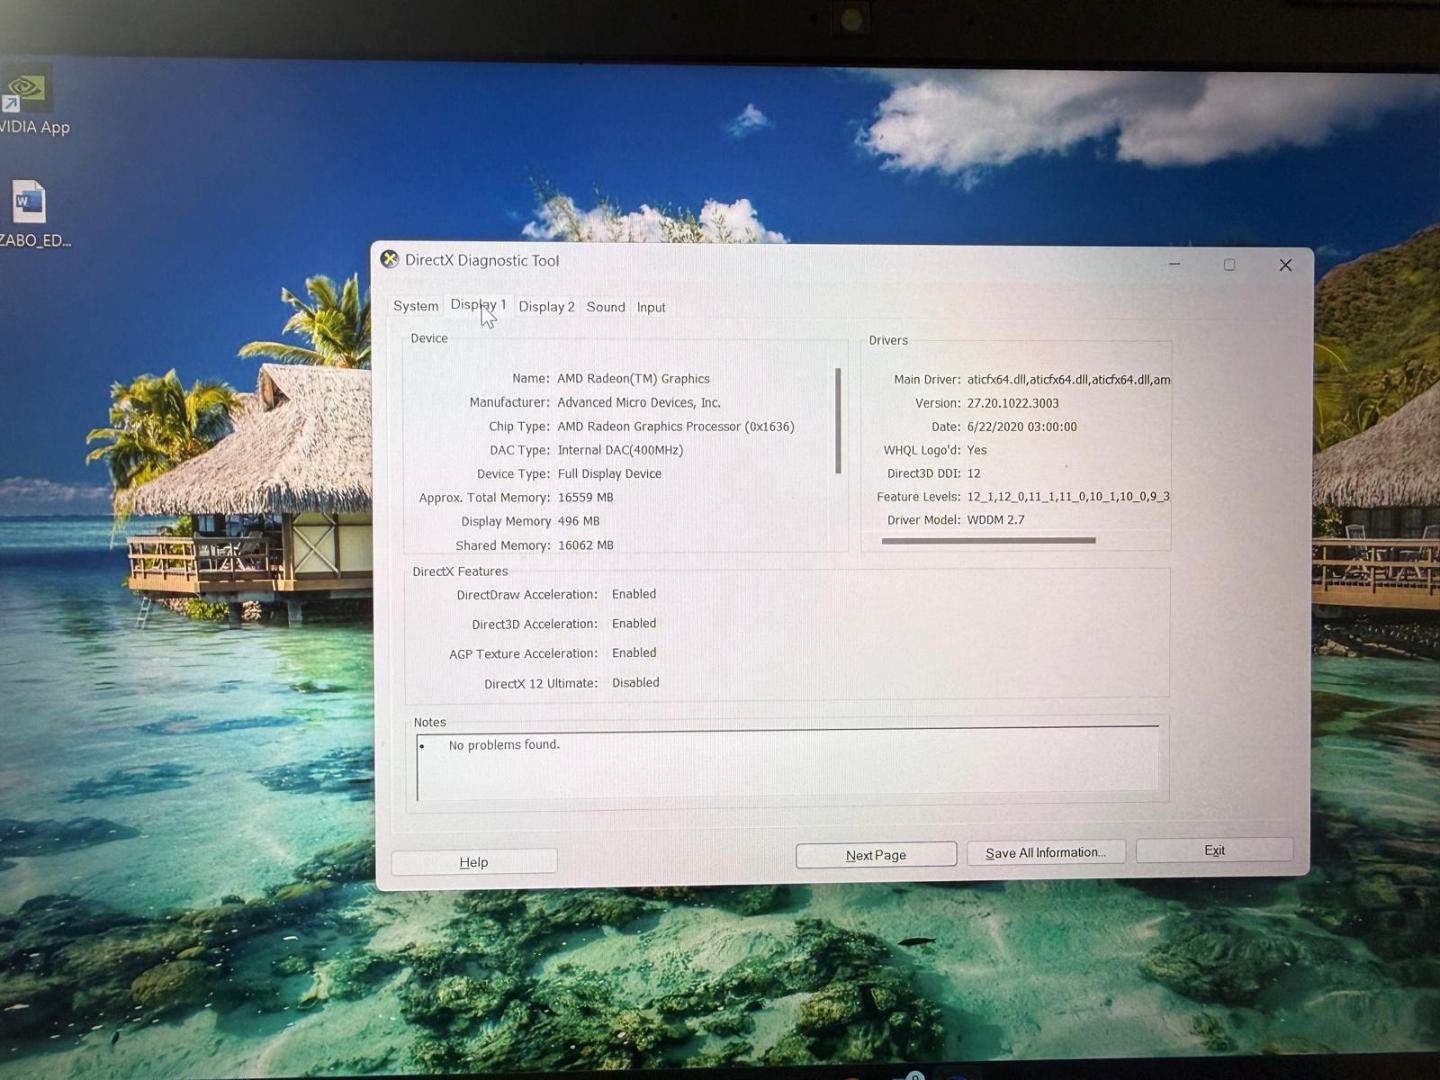
Task: Click the Display 1 tab
Action: click(x=478, y=305)
